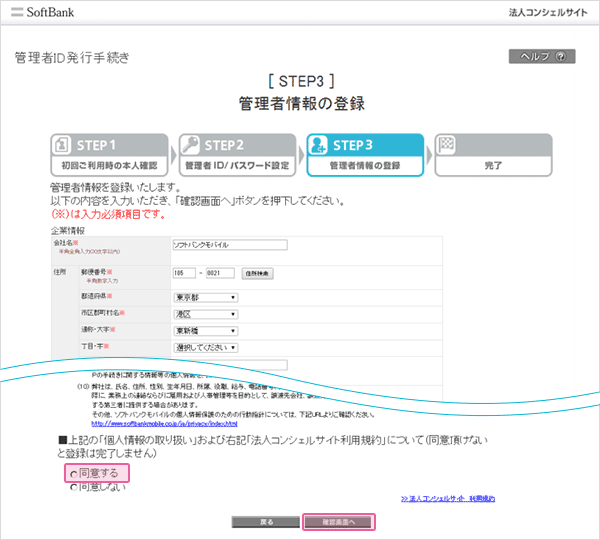Select the 同意しない radio button

click(73, 487)
